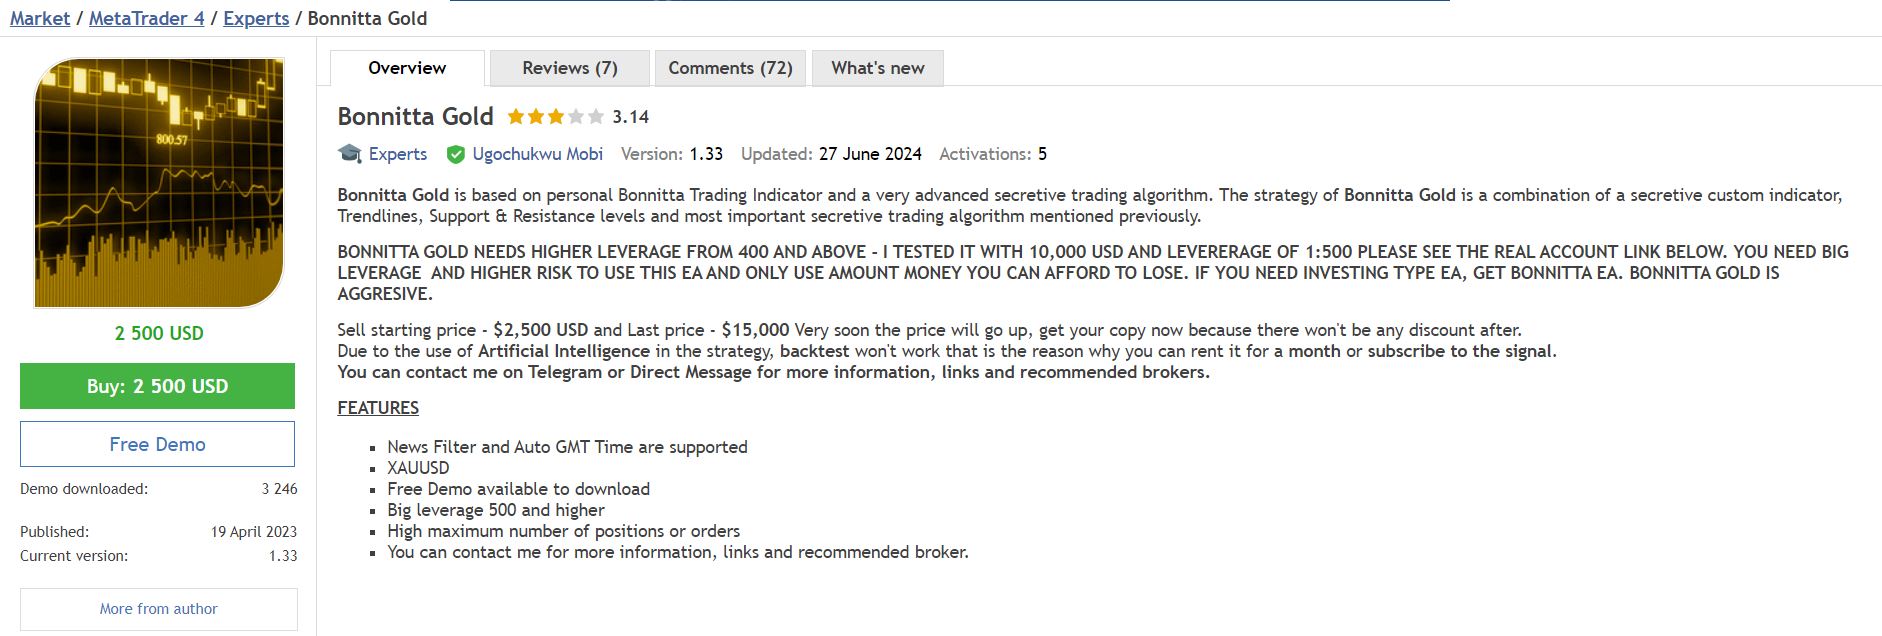Click the Experts graduation cap category icon
This screenshot has width=1882, height=636.
point(349,153)
